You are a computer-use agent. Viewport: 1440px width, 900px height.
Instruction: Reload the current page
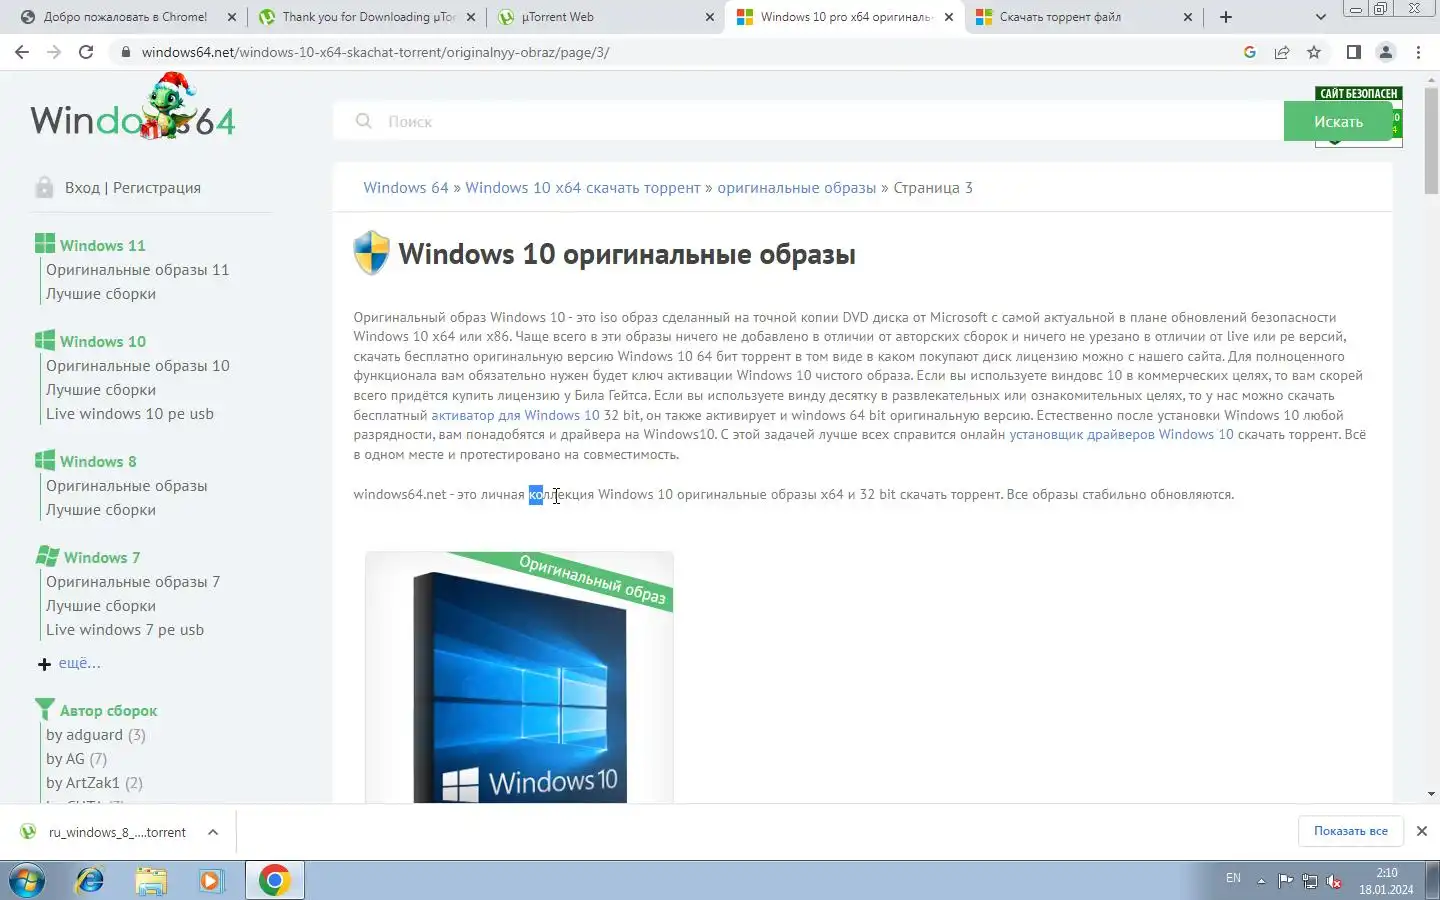point(86,52)
